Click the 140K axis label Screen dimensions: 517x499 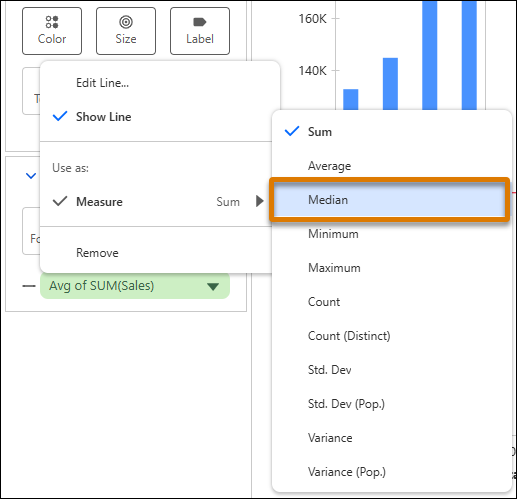click(x=312, y=71)
